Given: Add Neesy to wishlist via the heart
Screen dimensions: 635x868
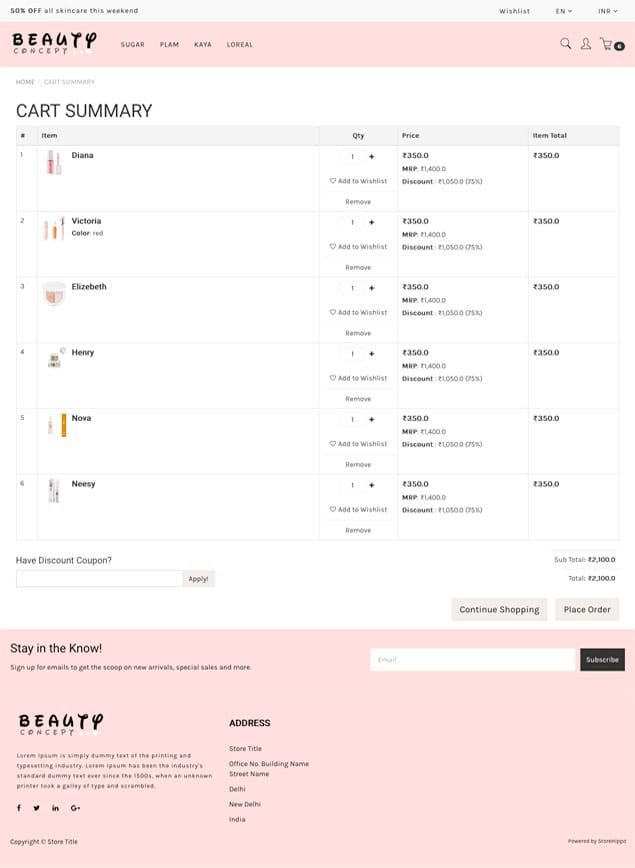Looking at the screenshot, I should coord(333,509).
